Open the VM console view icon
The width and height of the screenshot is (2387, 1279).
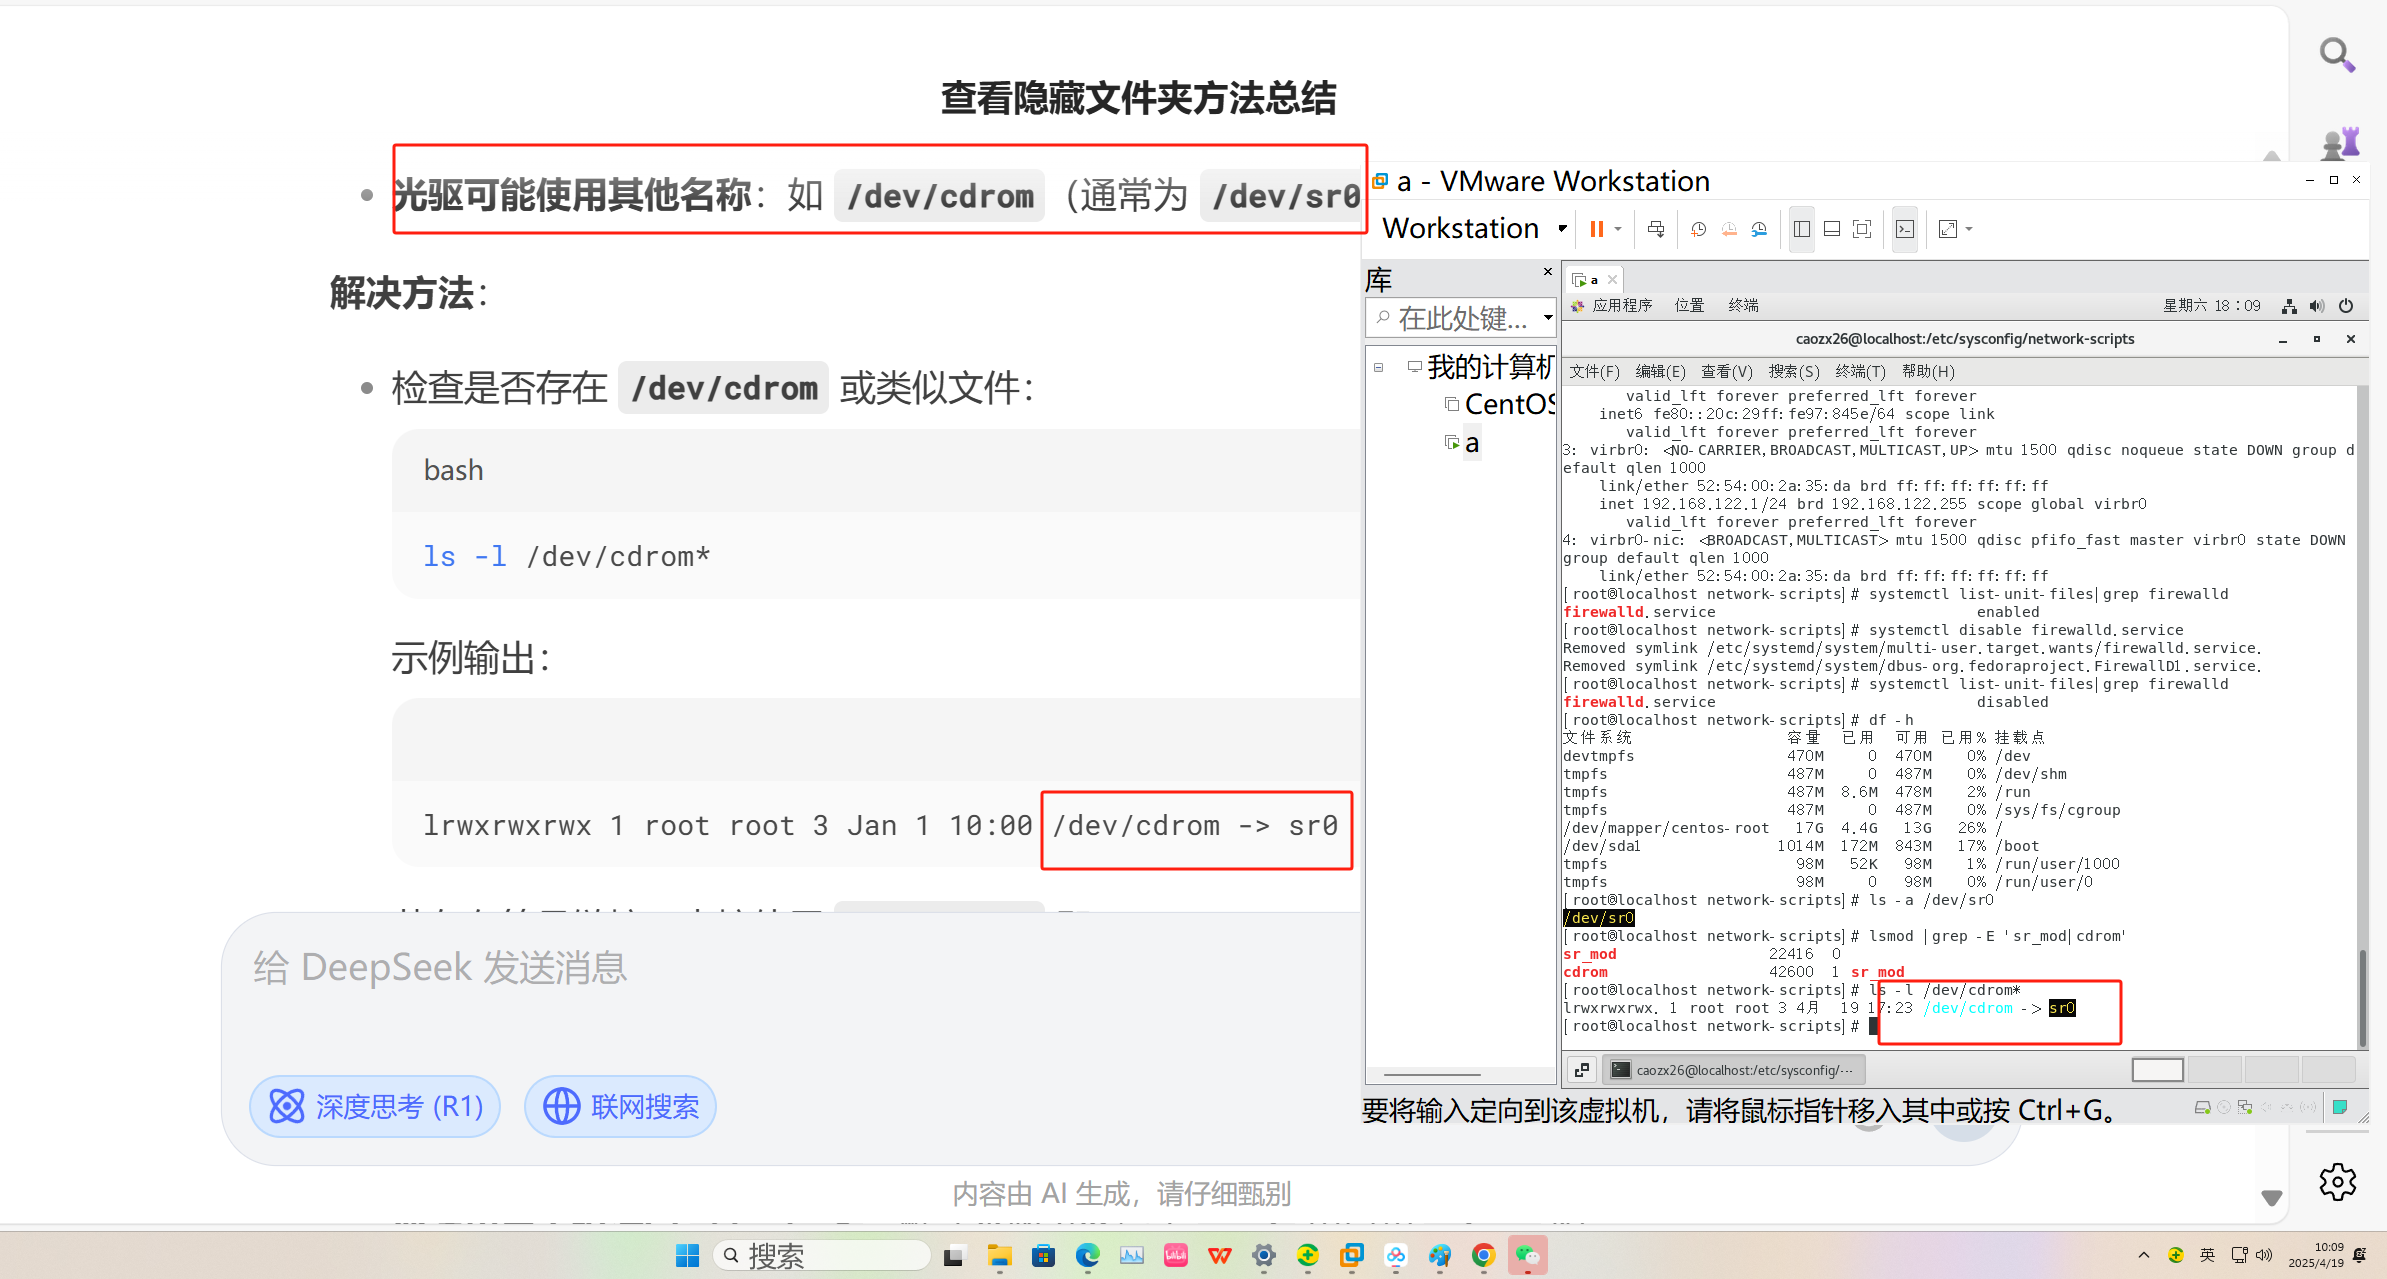pos(1905,229)
